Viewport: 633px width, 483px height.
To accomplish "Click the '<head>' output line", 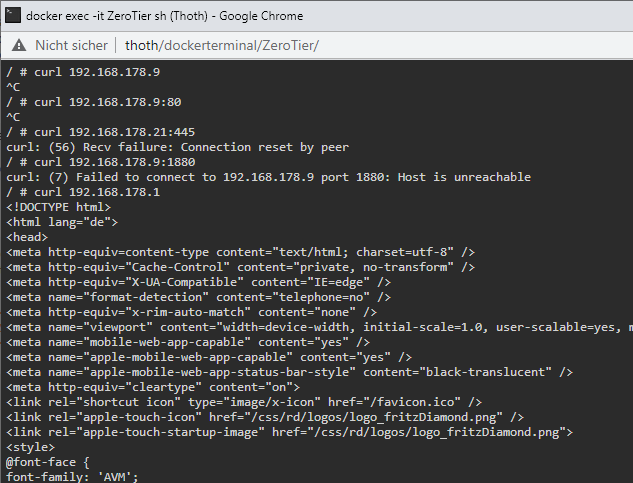I will (27, 237).
